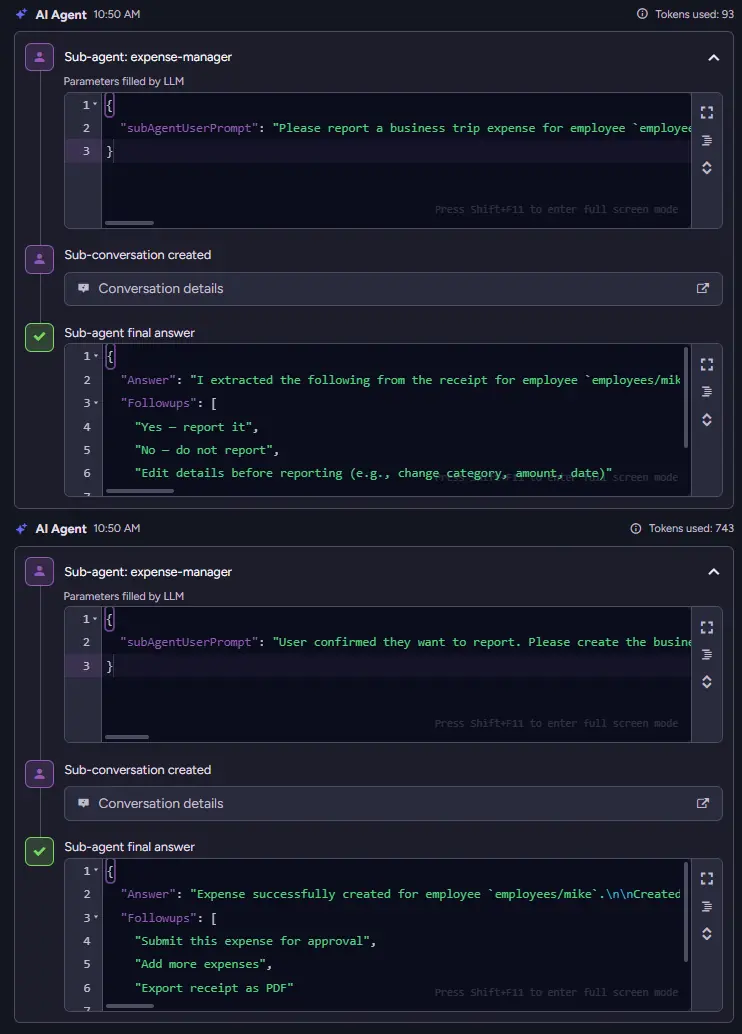Click full screen icon in first final answer editor
Image resolution: width=742 pixels, height=1034 pixels.
706,365
